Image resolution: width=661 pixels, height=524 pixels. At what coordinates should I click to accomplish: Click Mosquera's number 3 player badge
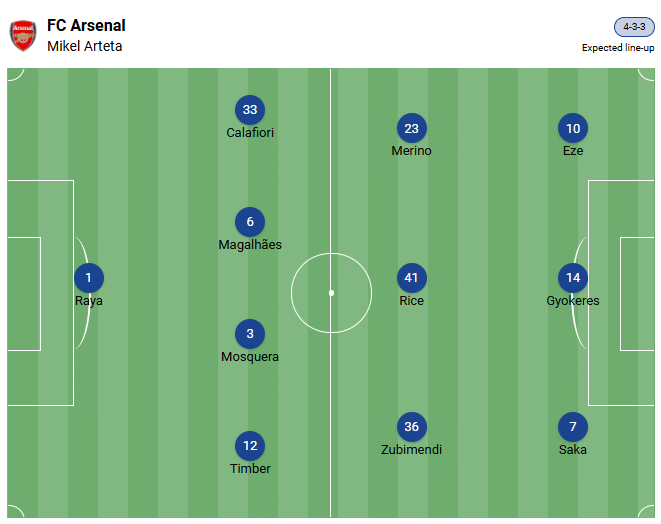point(250,334)
